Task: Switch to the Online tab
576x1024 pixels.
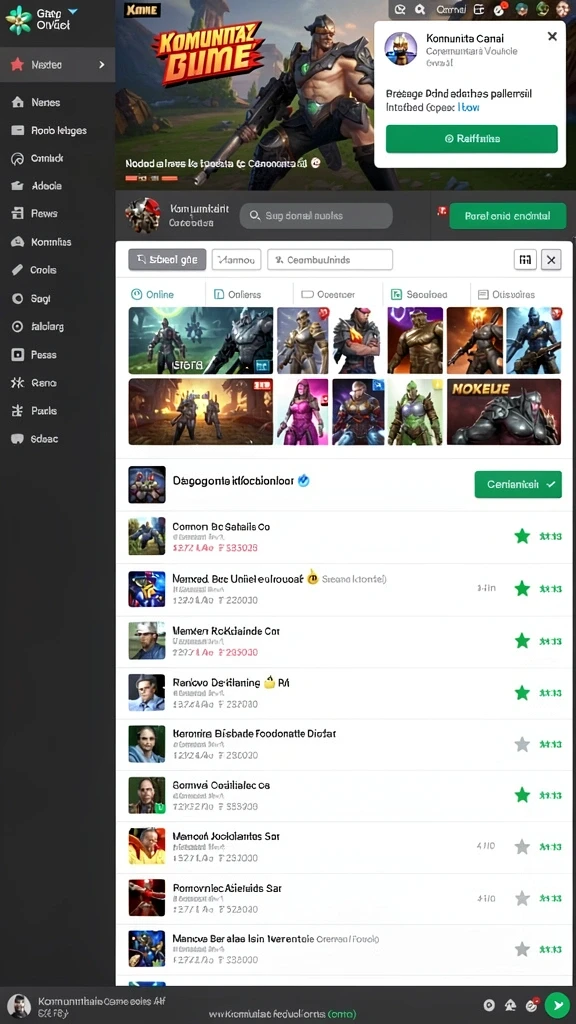Action: point(153,295)
